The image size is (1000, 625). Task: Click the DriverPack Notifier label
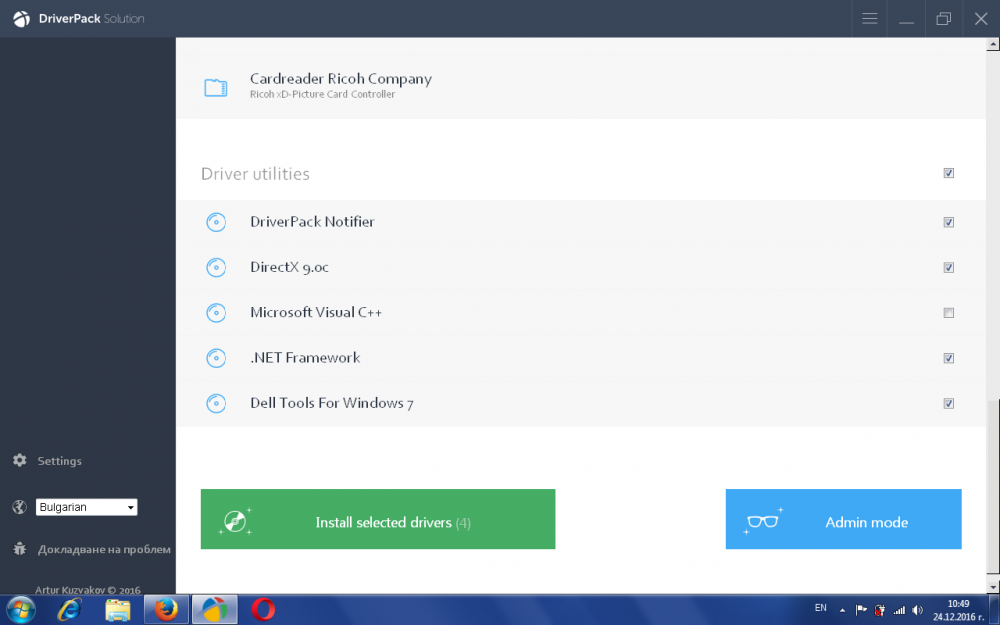click(x=312, y=222)
